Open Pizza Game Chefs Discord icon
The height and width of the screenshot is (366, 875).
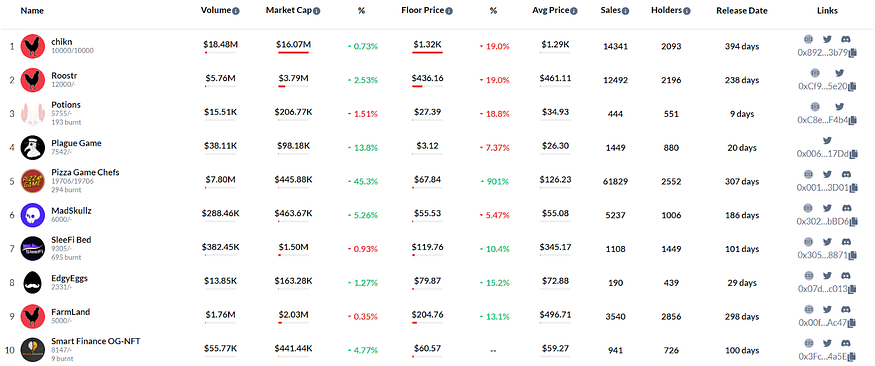point(846,174)
